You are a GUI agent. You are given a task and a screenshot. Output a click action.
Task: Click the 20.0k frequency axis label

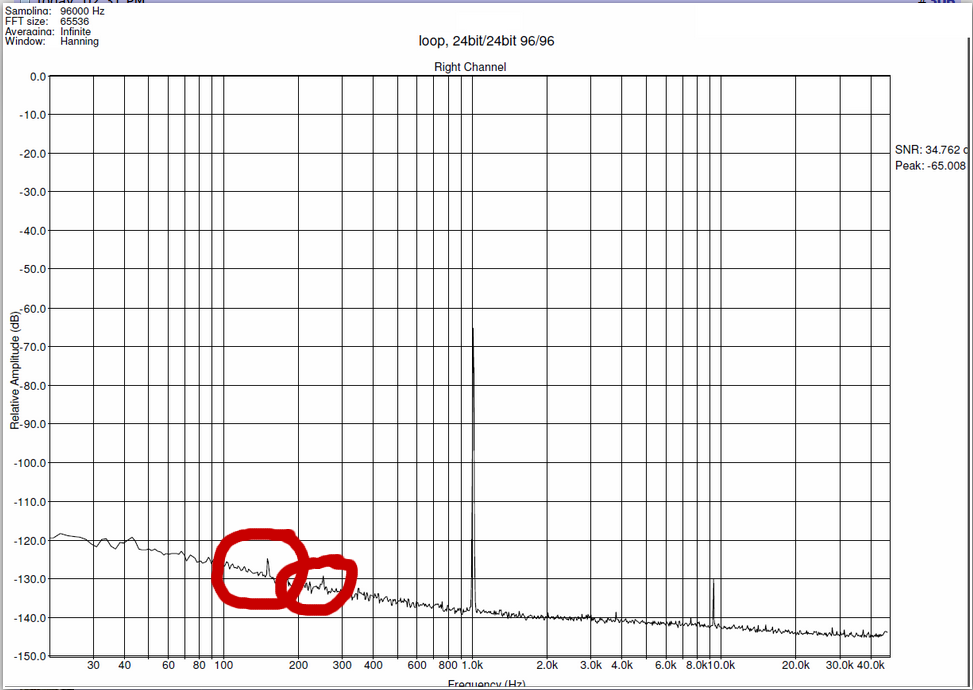(796, 665)
